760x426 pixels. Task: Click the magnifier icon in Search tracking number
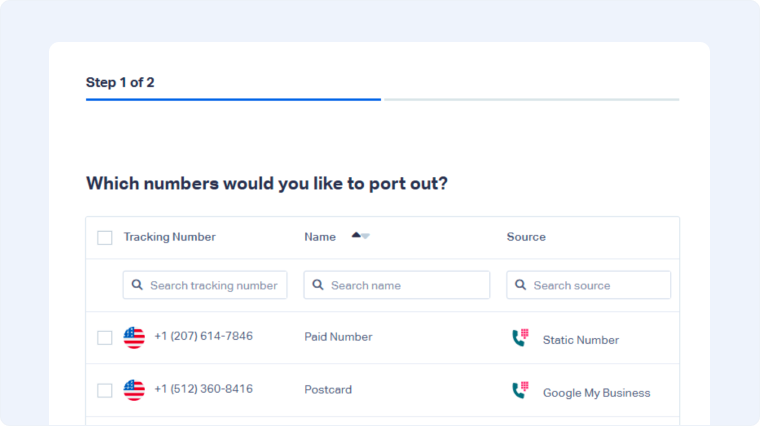pos(137,285)
